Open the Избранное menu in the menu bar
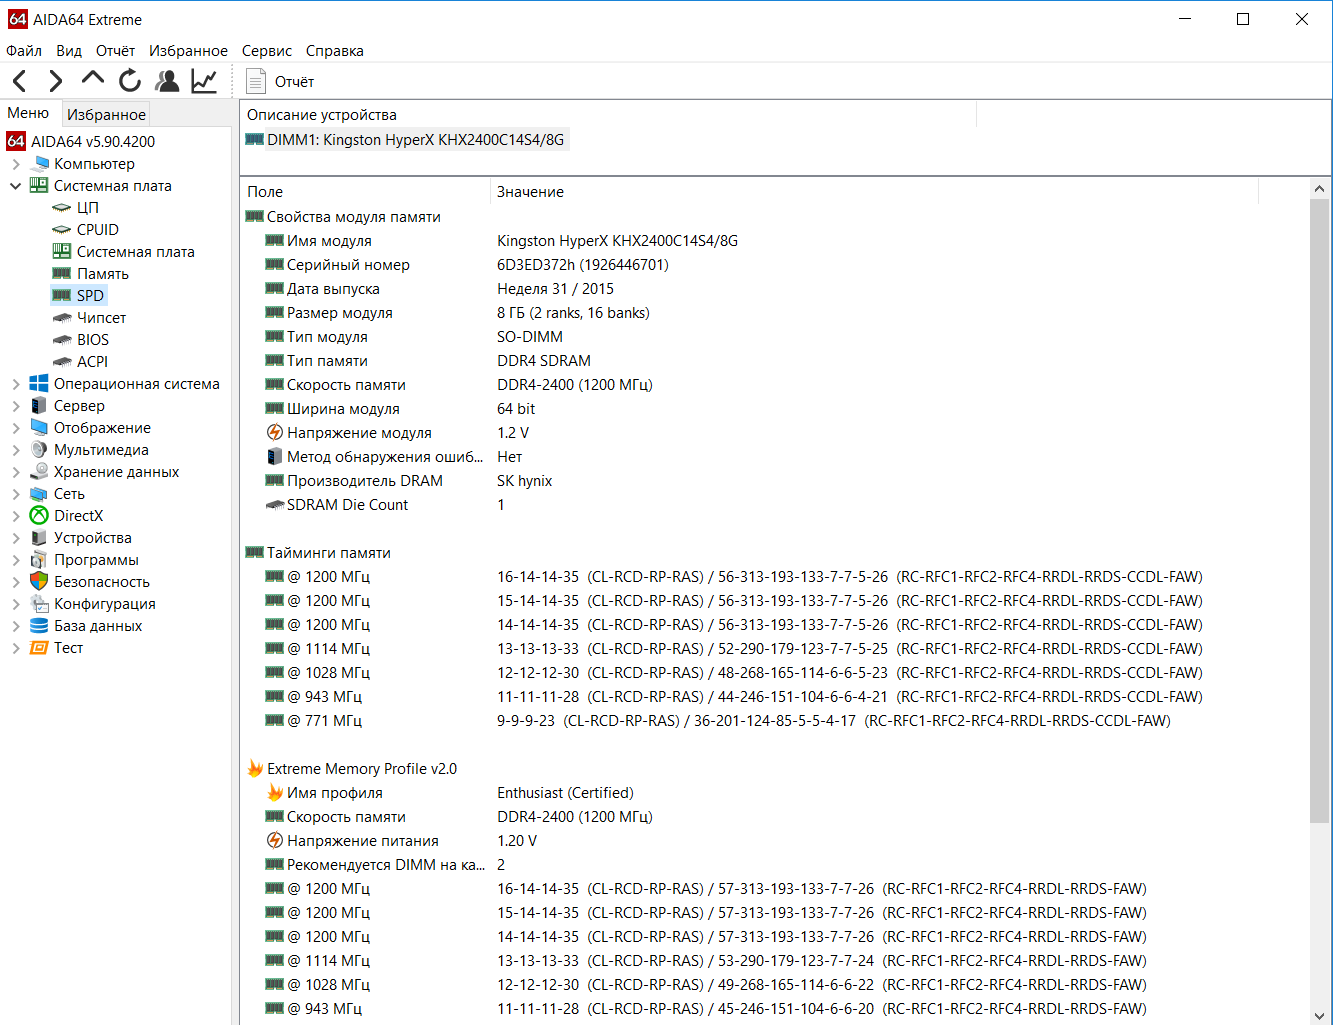Screen dimensions: 1333x1025 point(188,51)
